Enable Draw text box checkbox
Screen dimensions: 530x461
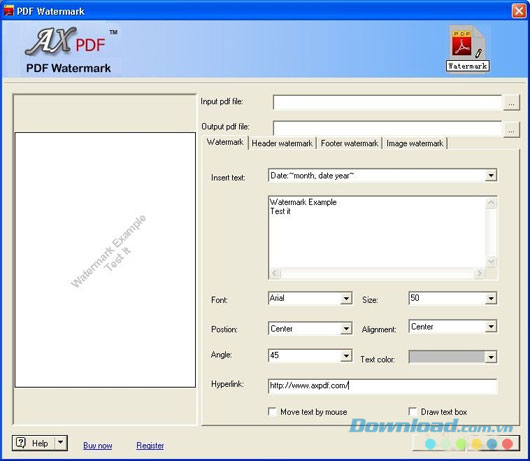[412, 412]
